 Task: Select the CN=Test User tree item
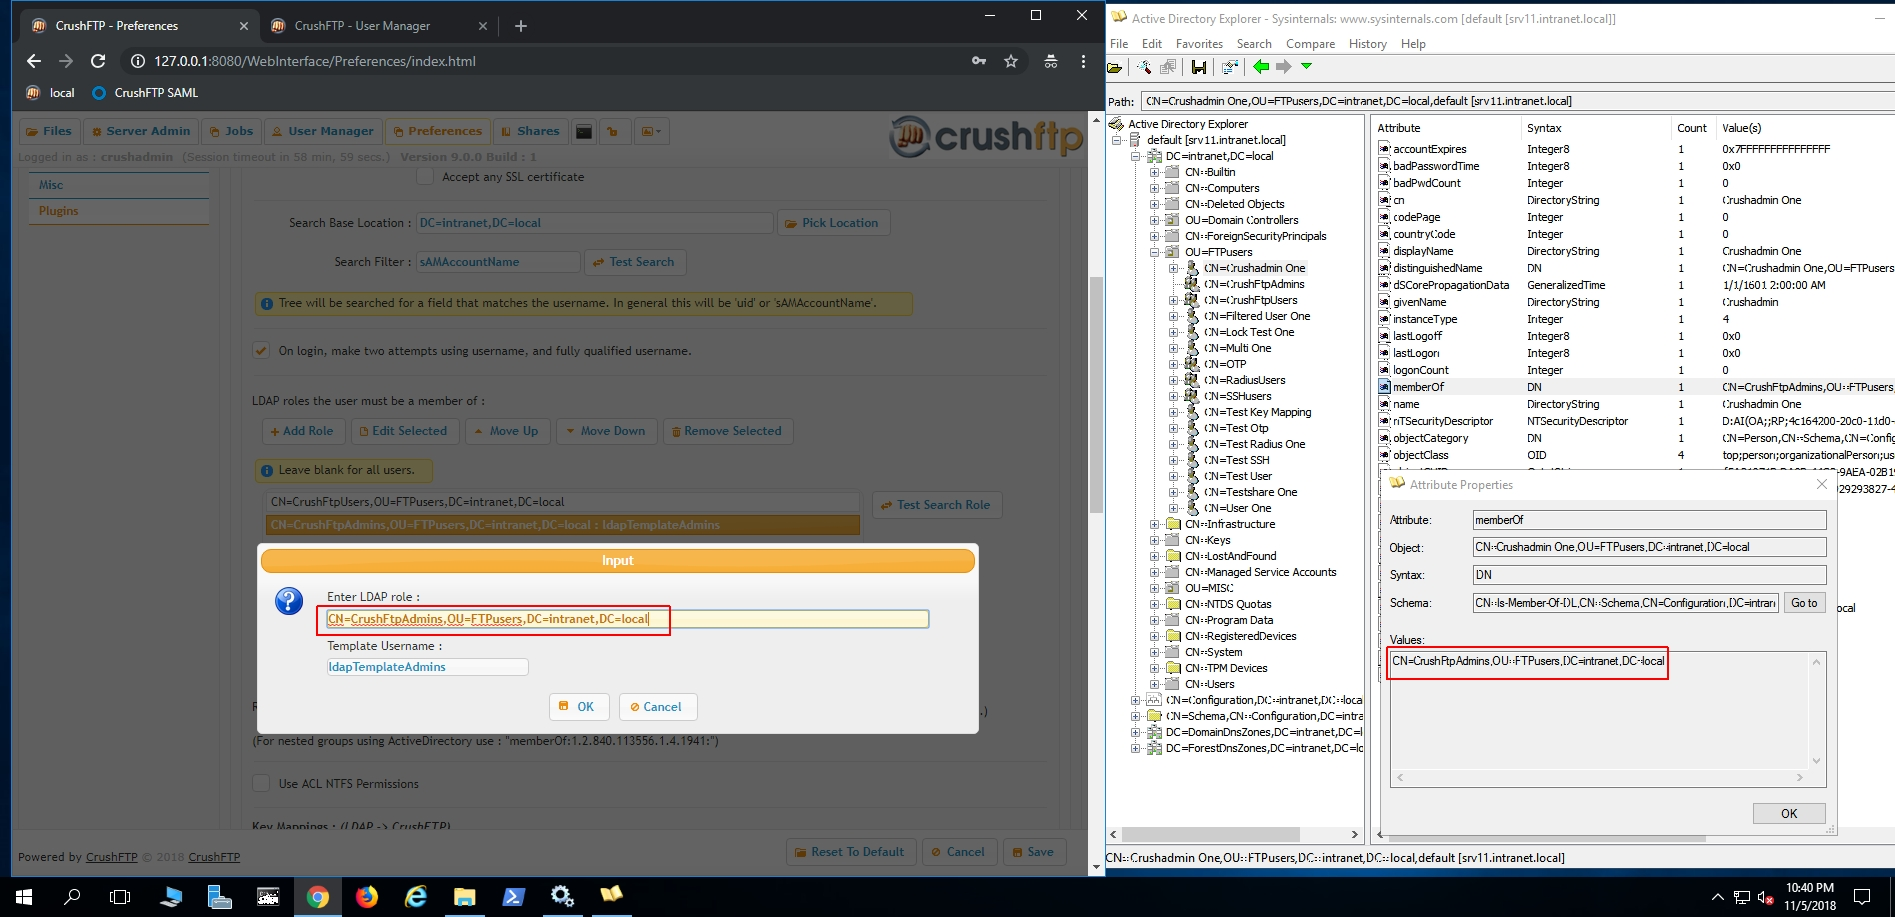coord(1237,476)
